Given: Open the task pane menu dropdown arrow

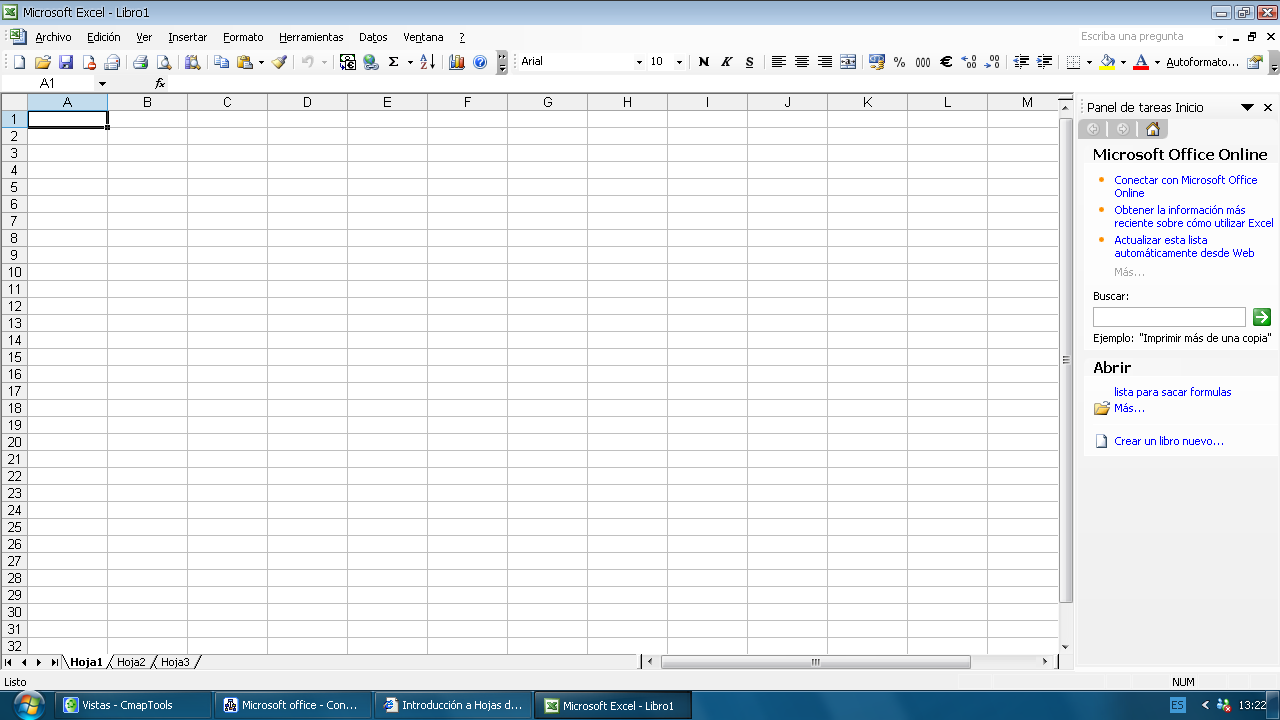Looking at the screenshot, I should pyautogui.click(x=1247, y=107).
